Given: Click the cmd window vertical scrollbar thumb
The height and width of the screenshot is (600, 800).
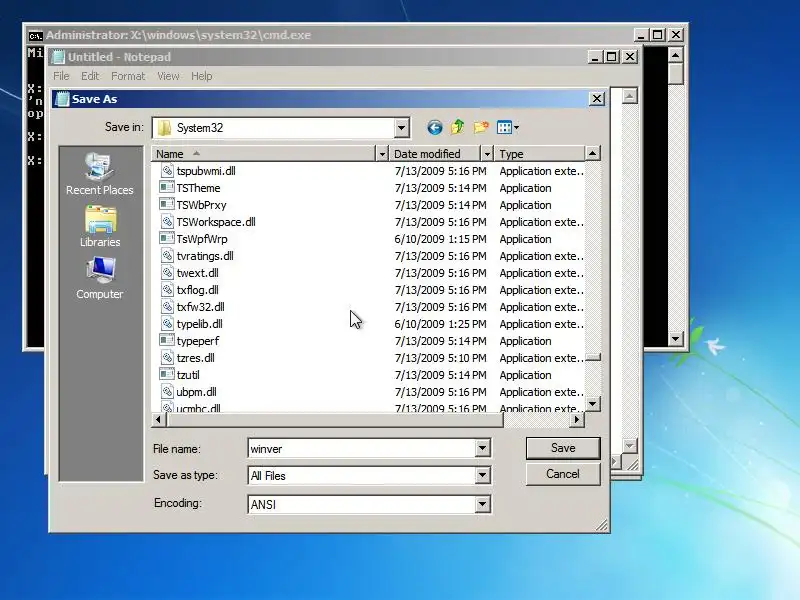Looking at the screenshot, I should (675, 73).
